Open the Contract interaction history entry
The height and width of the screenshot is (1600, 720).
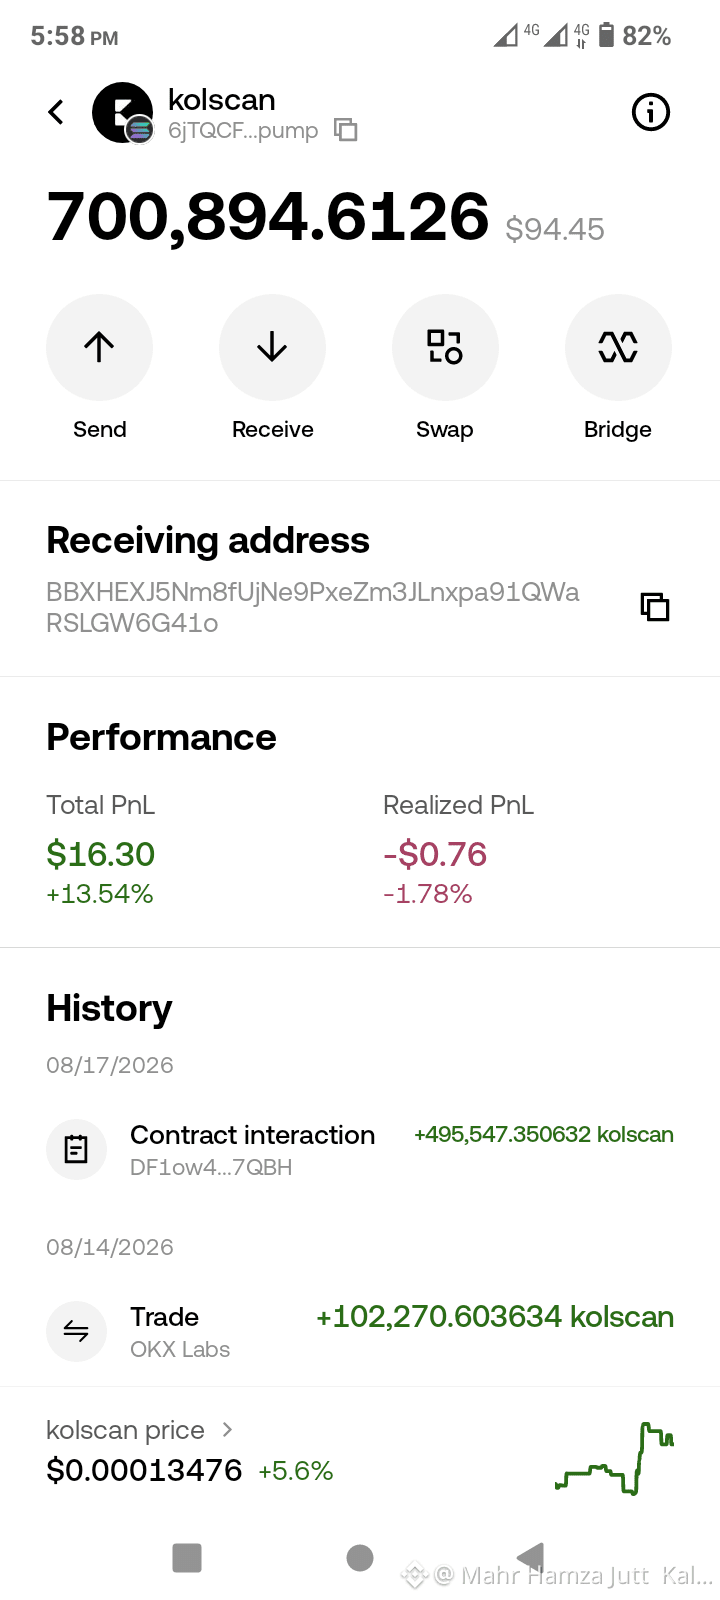point(360,1150)
